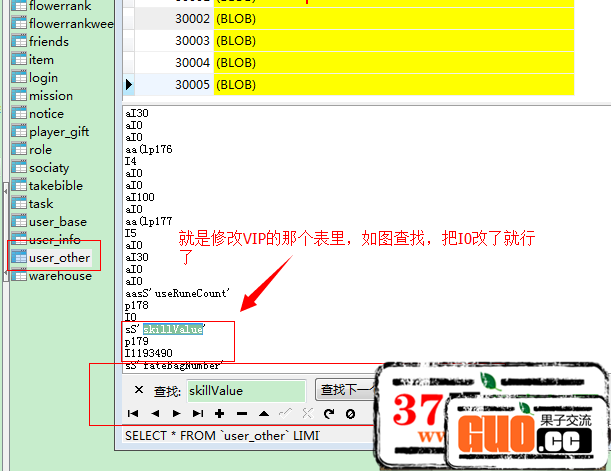
Task: Click the row with id 30005
Action: point(191,84)
